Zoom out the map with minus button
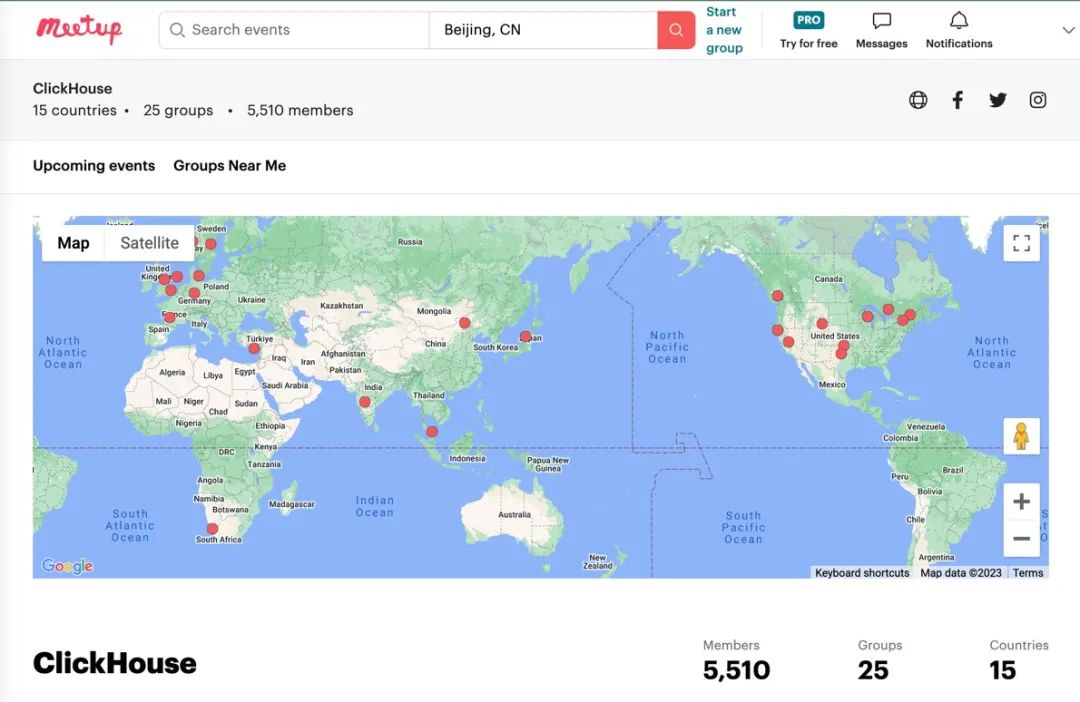 click(1021, 538)
